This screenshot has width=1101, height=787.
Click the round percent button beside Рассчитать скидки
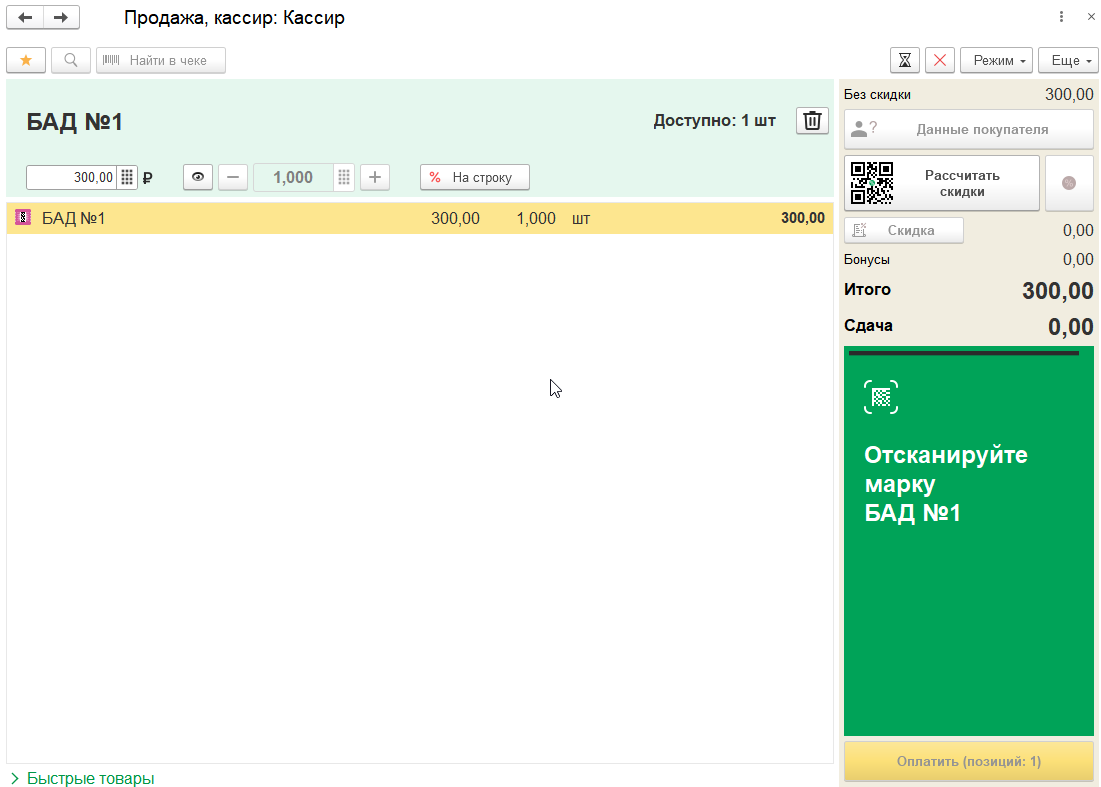click(x=1069, y=183)
